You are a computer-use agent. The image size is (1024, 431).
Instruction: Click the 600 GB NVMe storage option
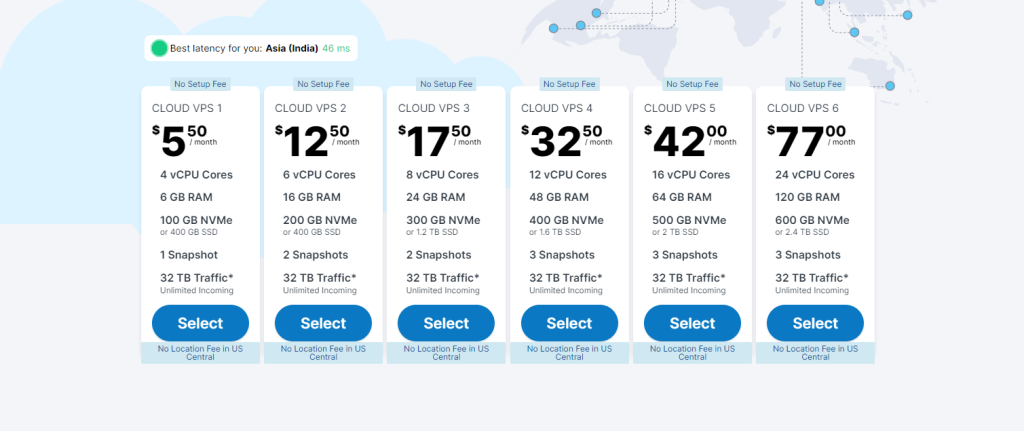(x=812, y=220)
